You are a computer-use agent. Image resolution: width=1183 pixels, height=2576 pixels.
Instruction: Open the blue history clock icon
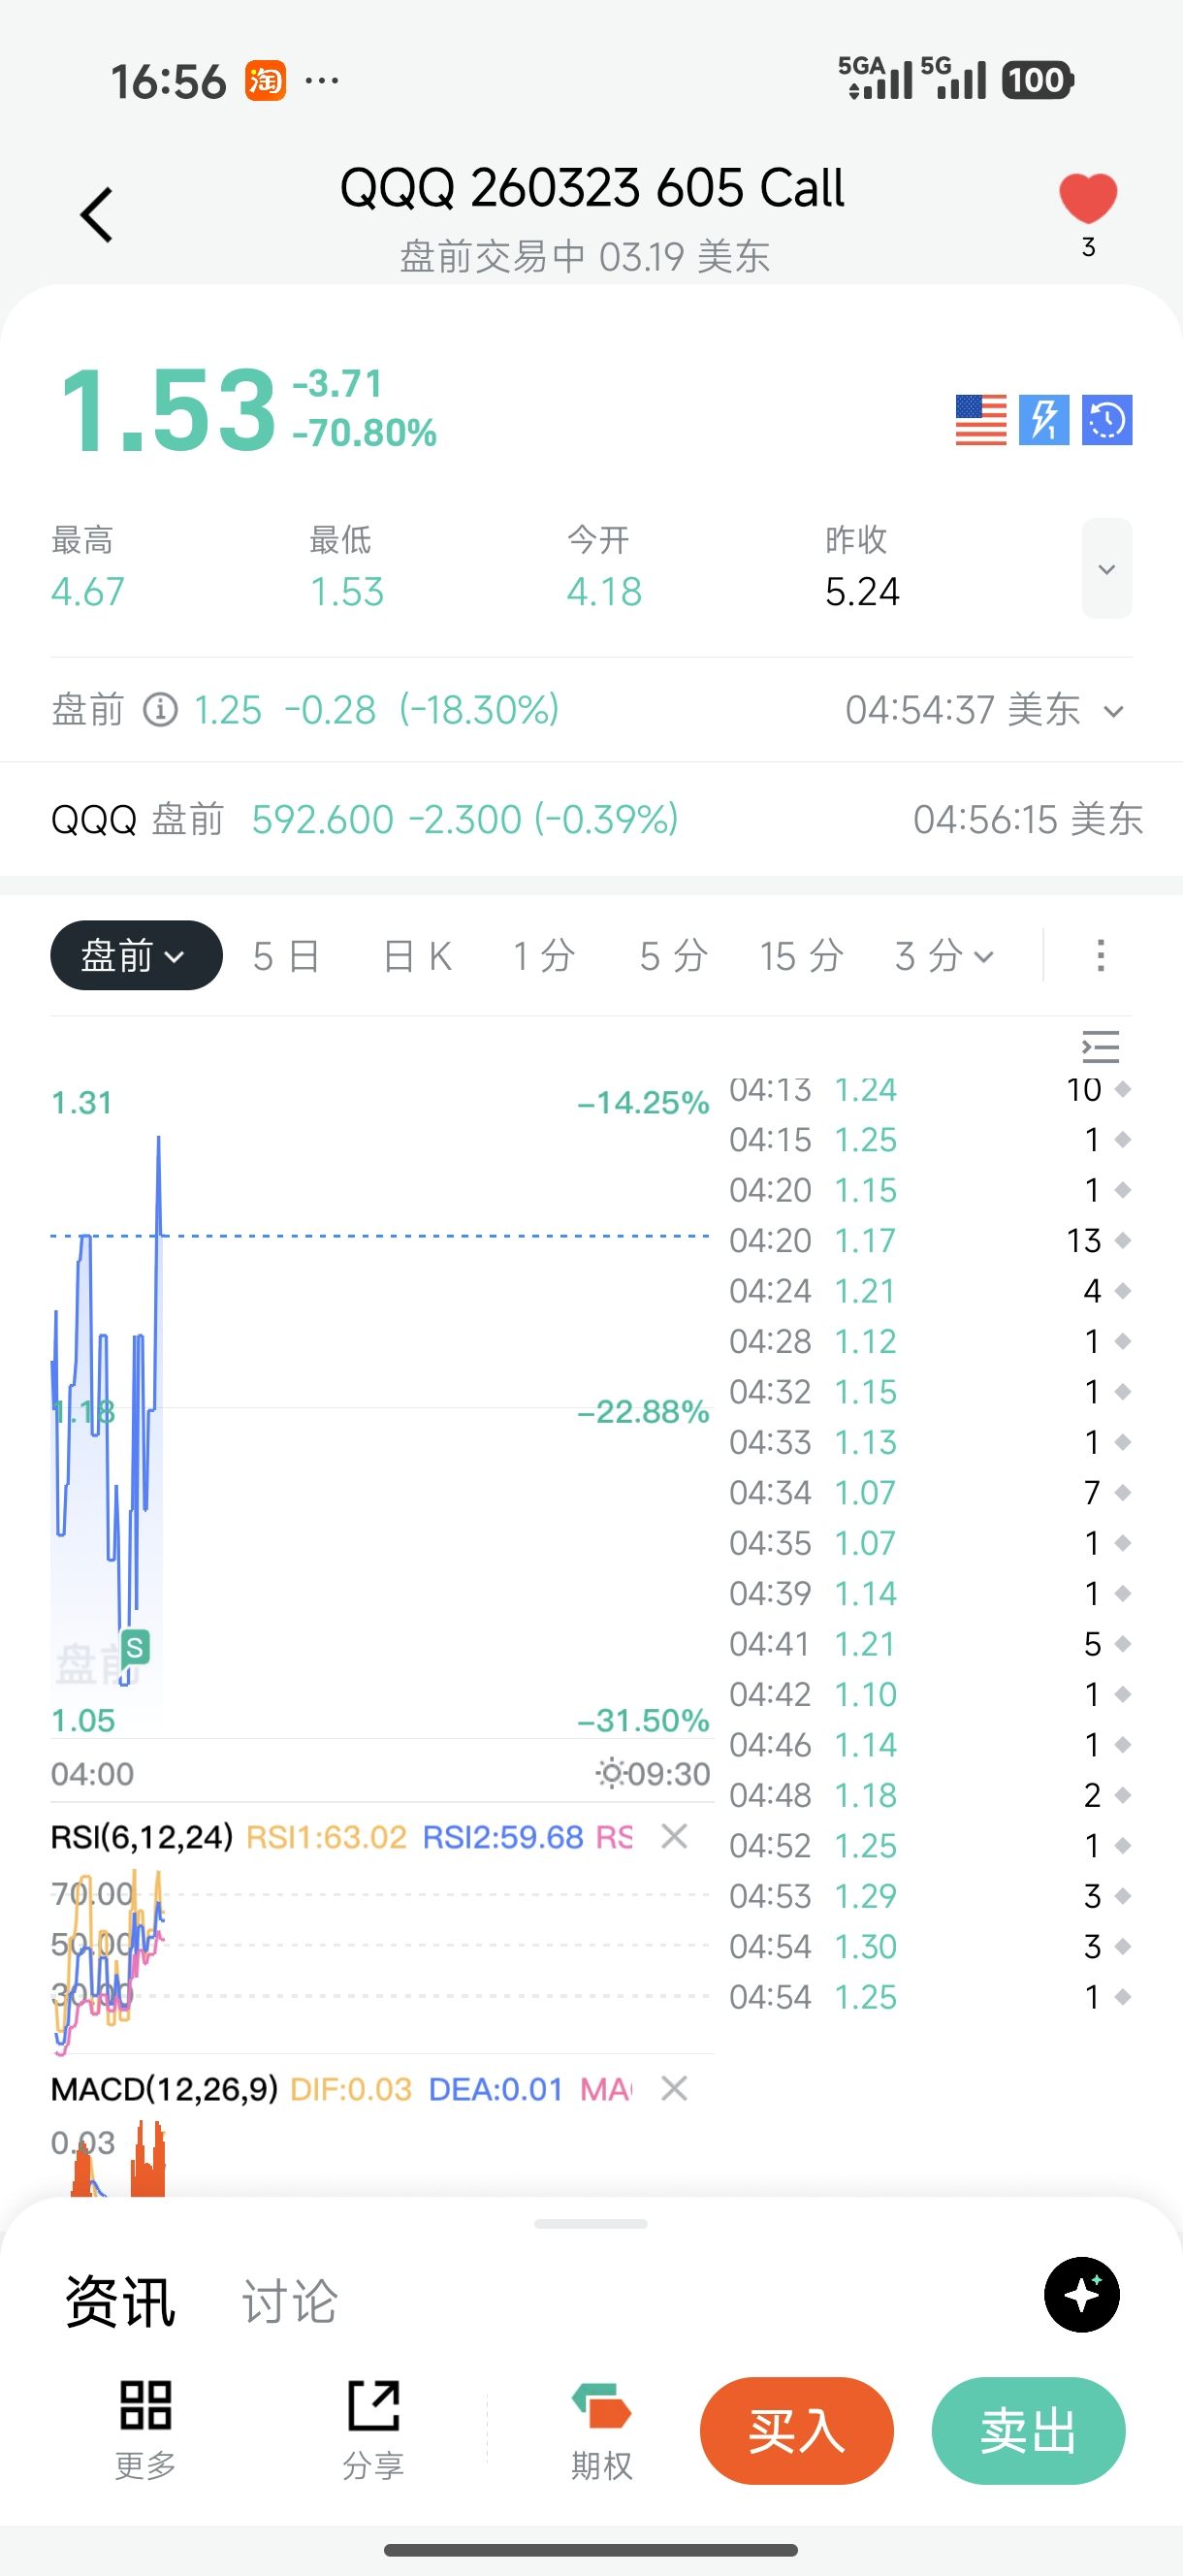pos(1106,420)
